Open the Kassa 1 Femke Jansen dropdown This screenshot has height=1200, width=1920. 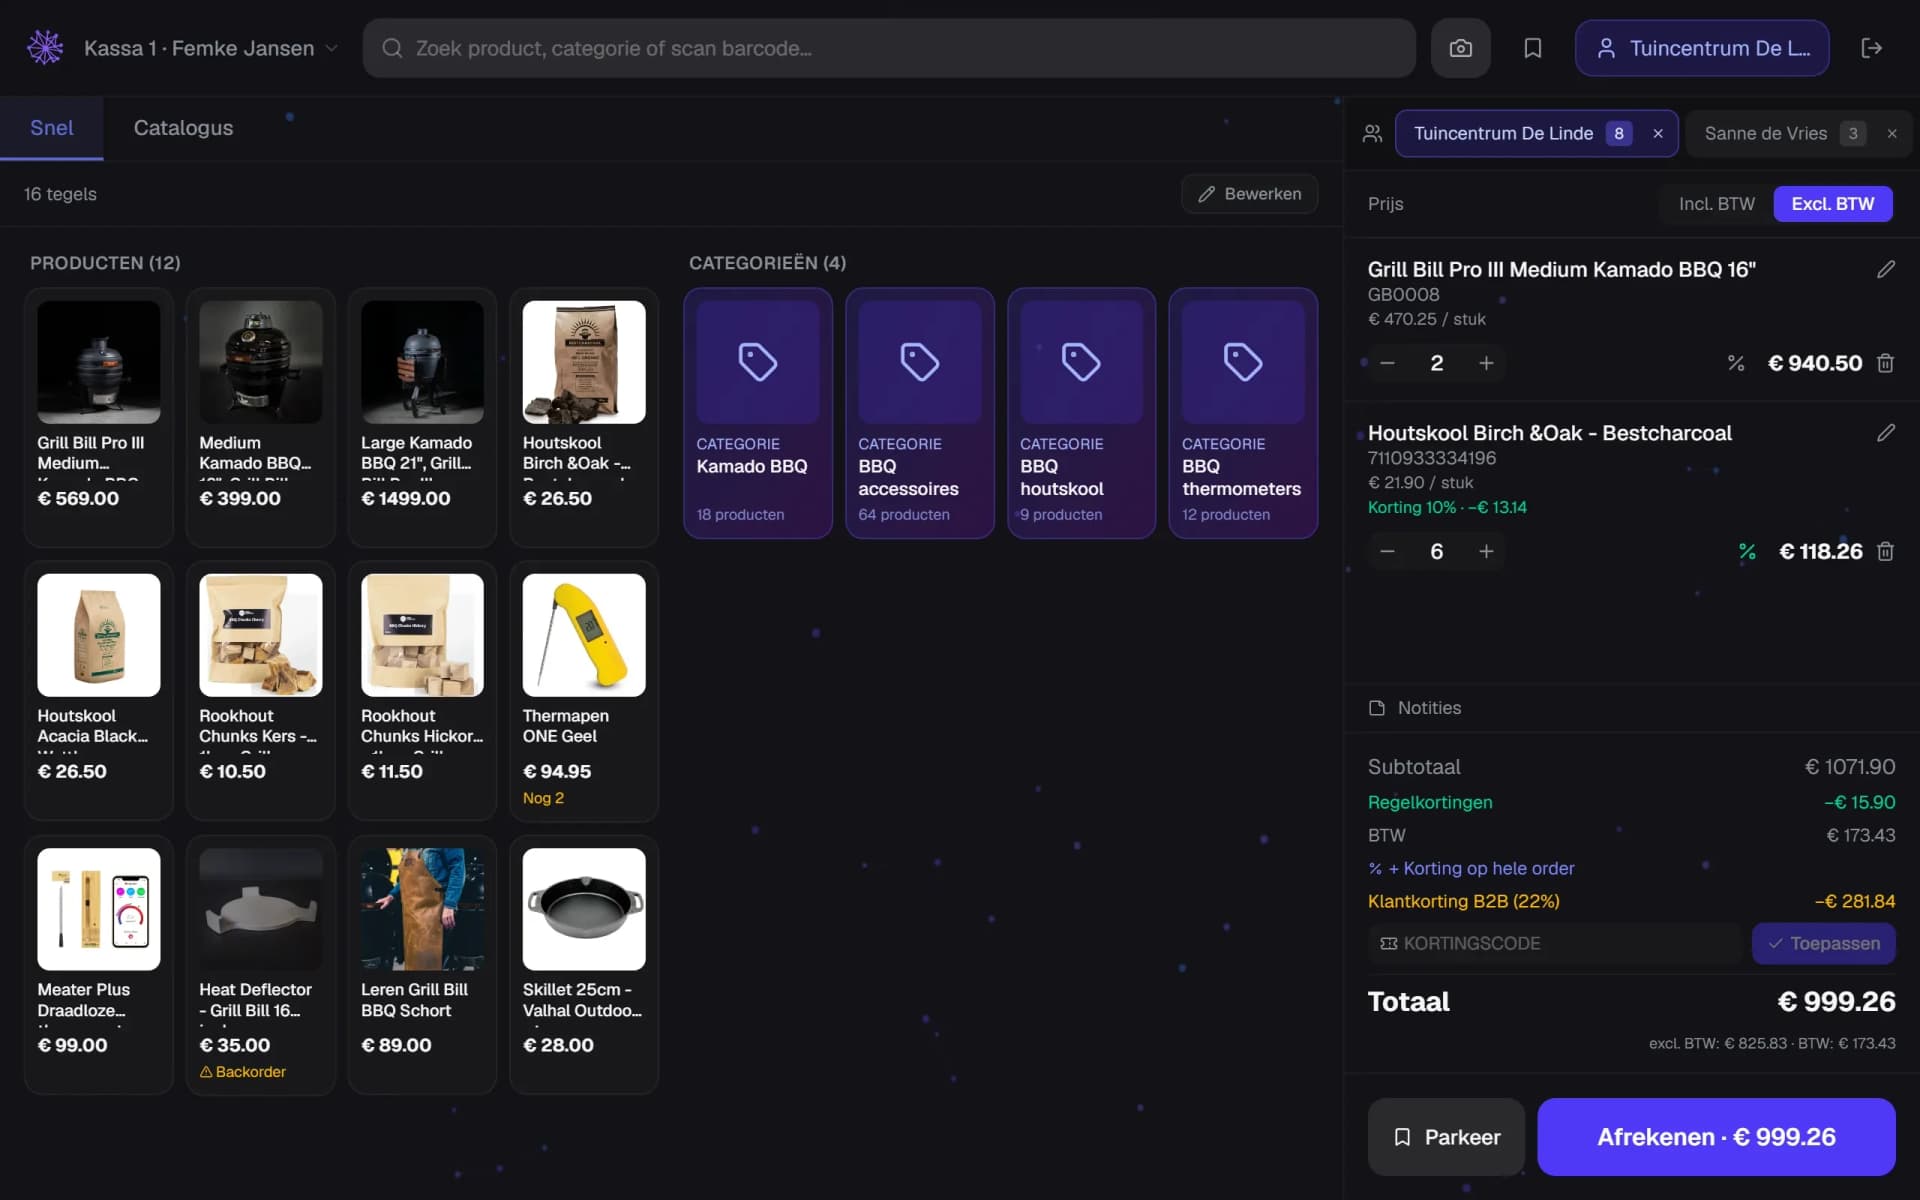click(x=210, y=48)
